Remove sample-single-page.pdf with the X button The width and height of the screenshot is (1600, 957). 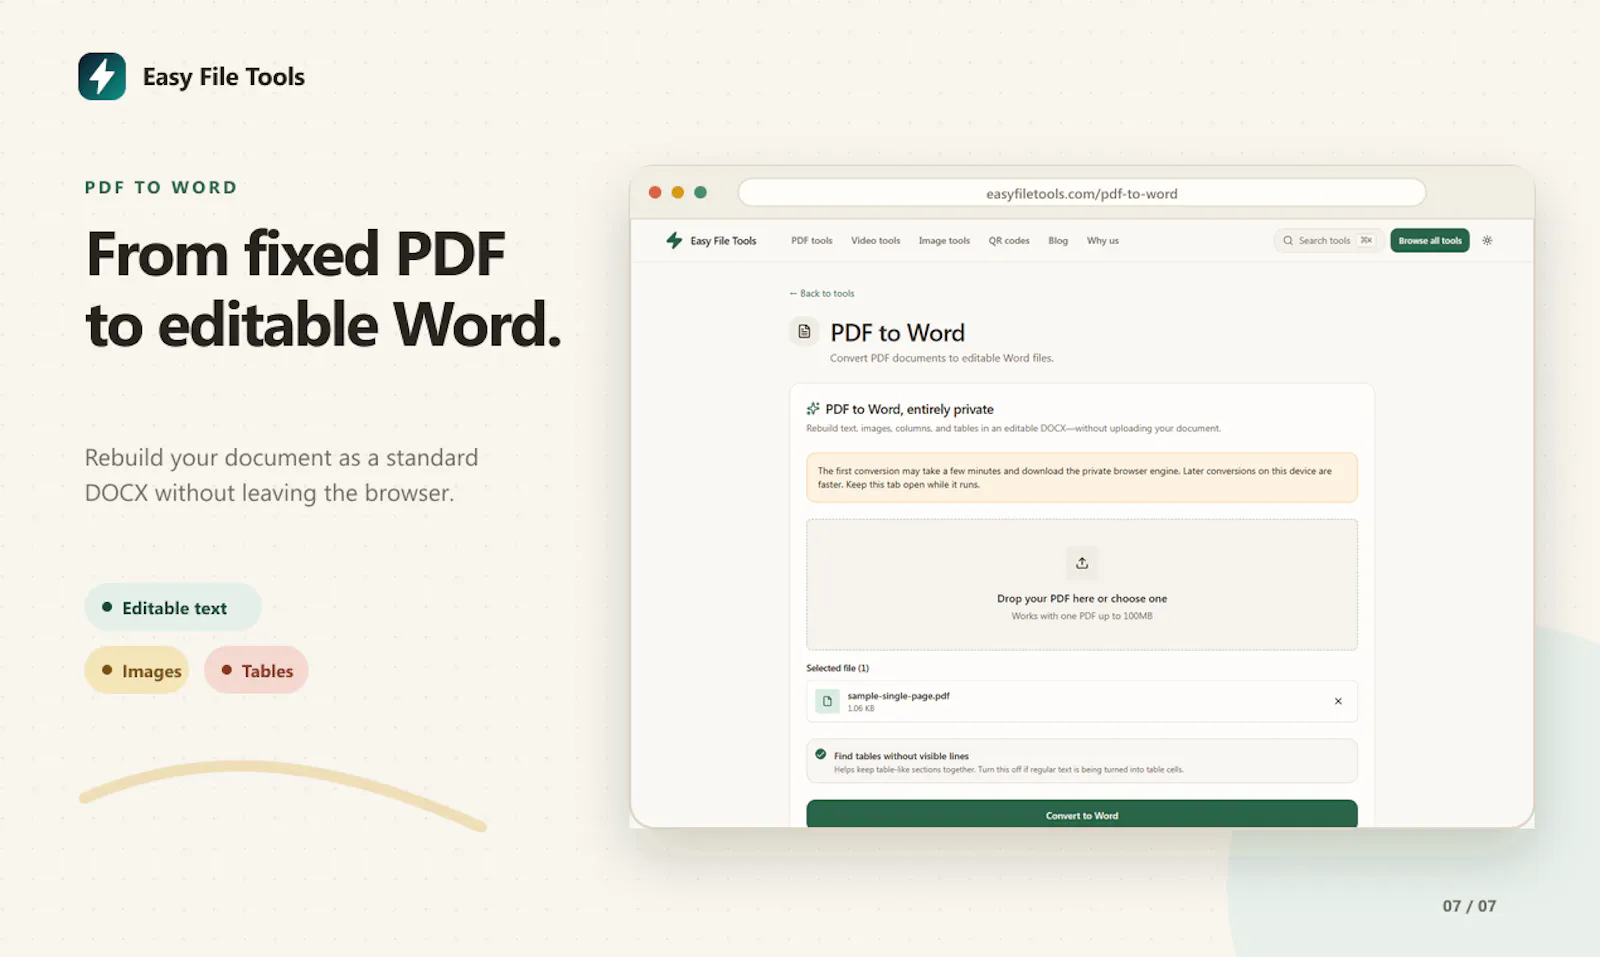tap(1338, 701)
